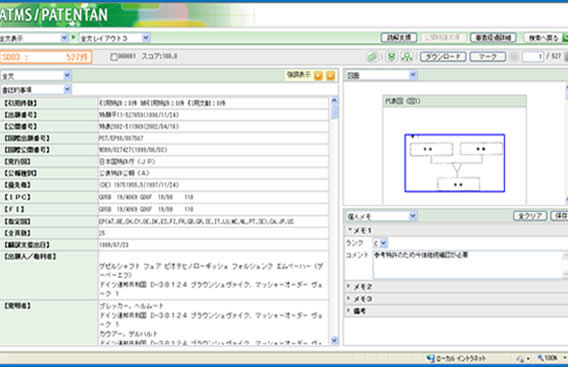Open the full-text layout 3 dropdown
The width and height of the screenshot is (568, 367).
click(114, 38)
